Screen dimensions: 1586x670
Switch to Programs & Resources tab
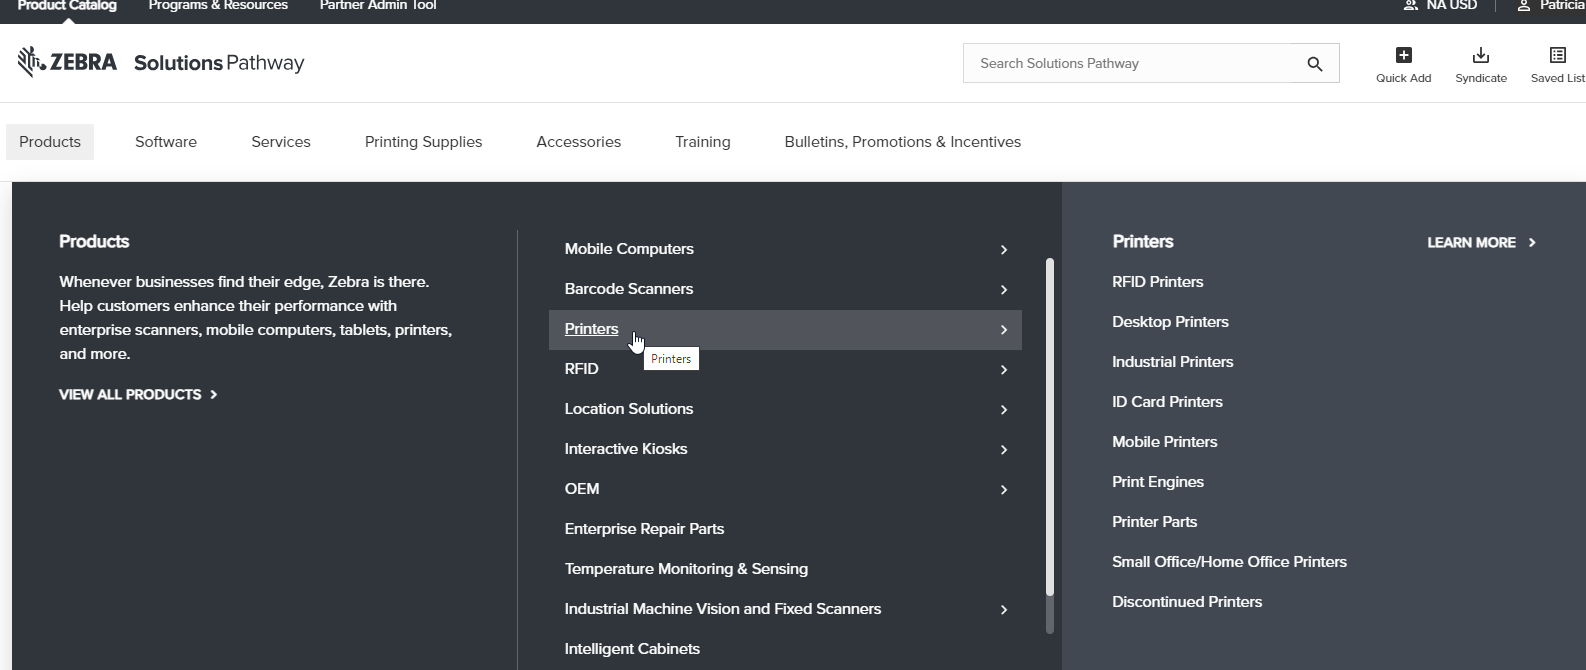(x=218, y=6)
